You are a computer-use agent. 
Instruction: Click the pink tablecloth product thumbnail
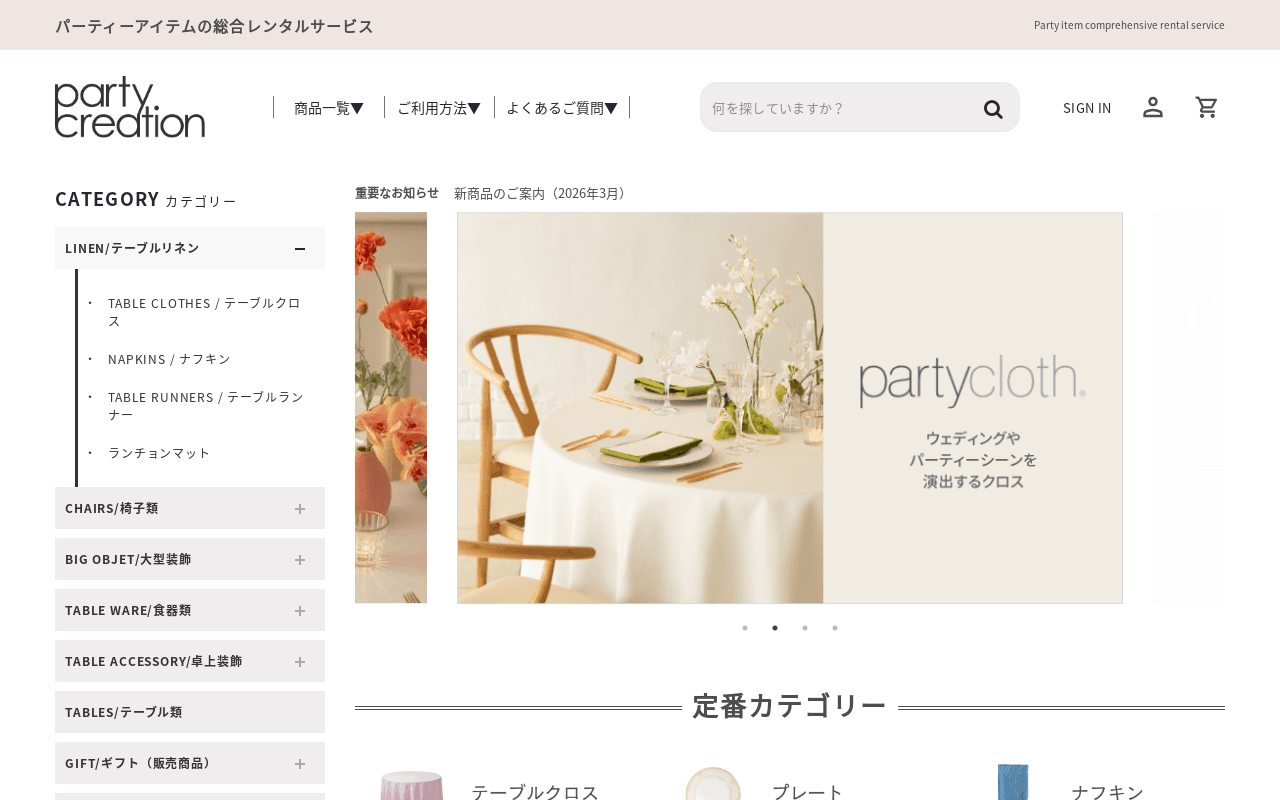411,785
